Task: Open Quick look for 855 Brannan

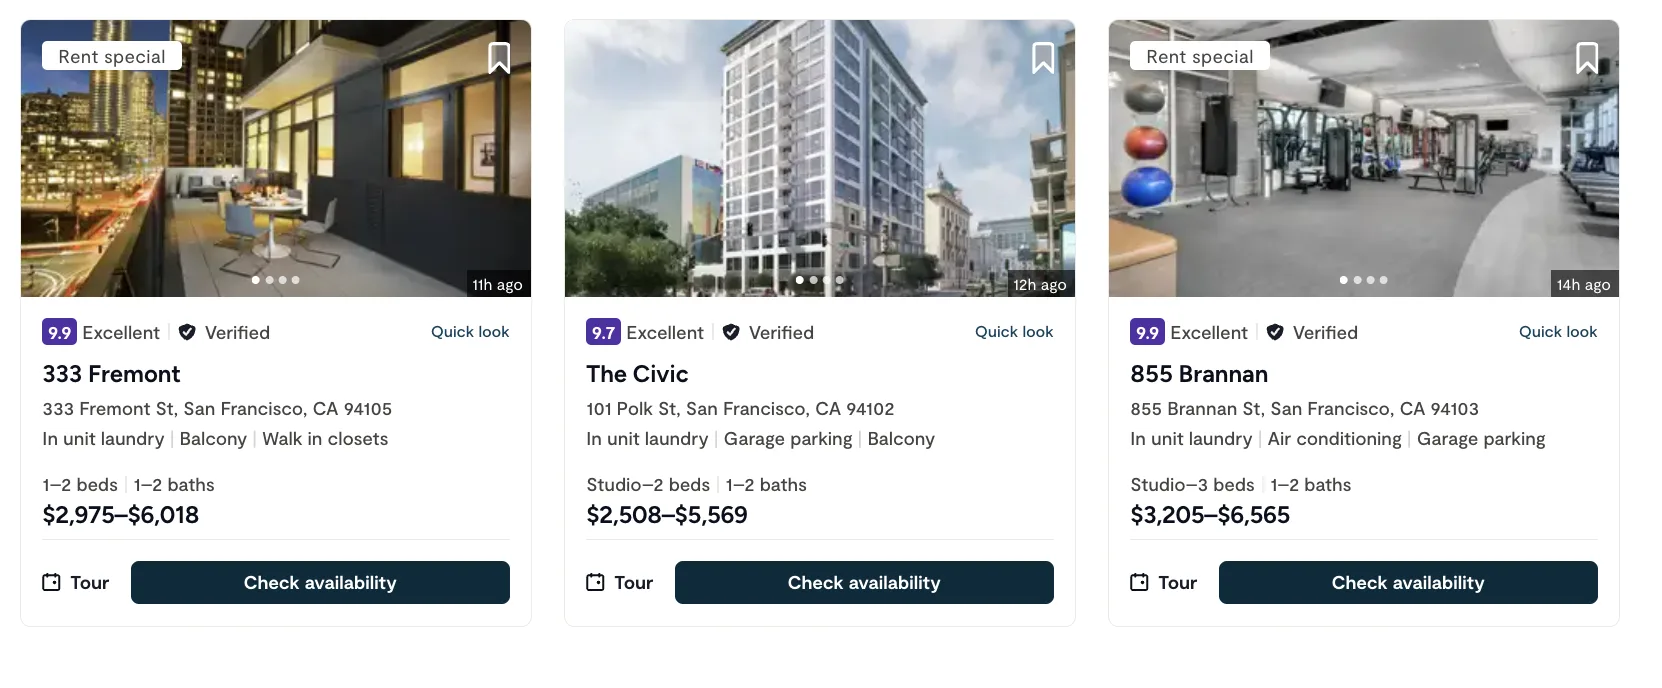Action: (x=1558, y=331)
